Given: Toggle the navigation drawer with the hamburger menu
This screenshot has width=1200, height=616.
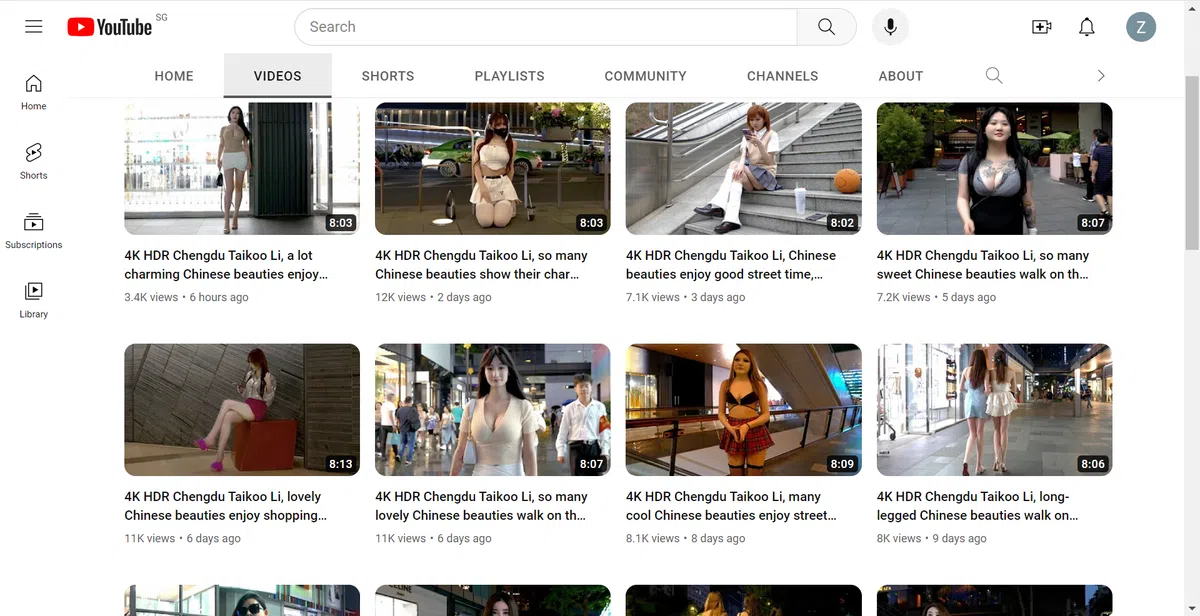Looking at the screenshot, I should [33, 26].
